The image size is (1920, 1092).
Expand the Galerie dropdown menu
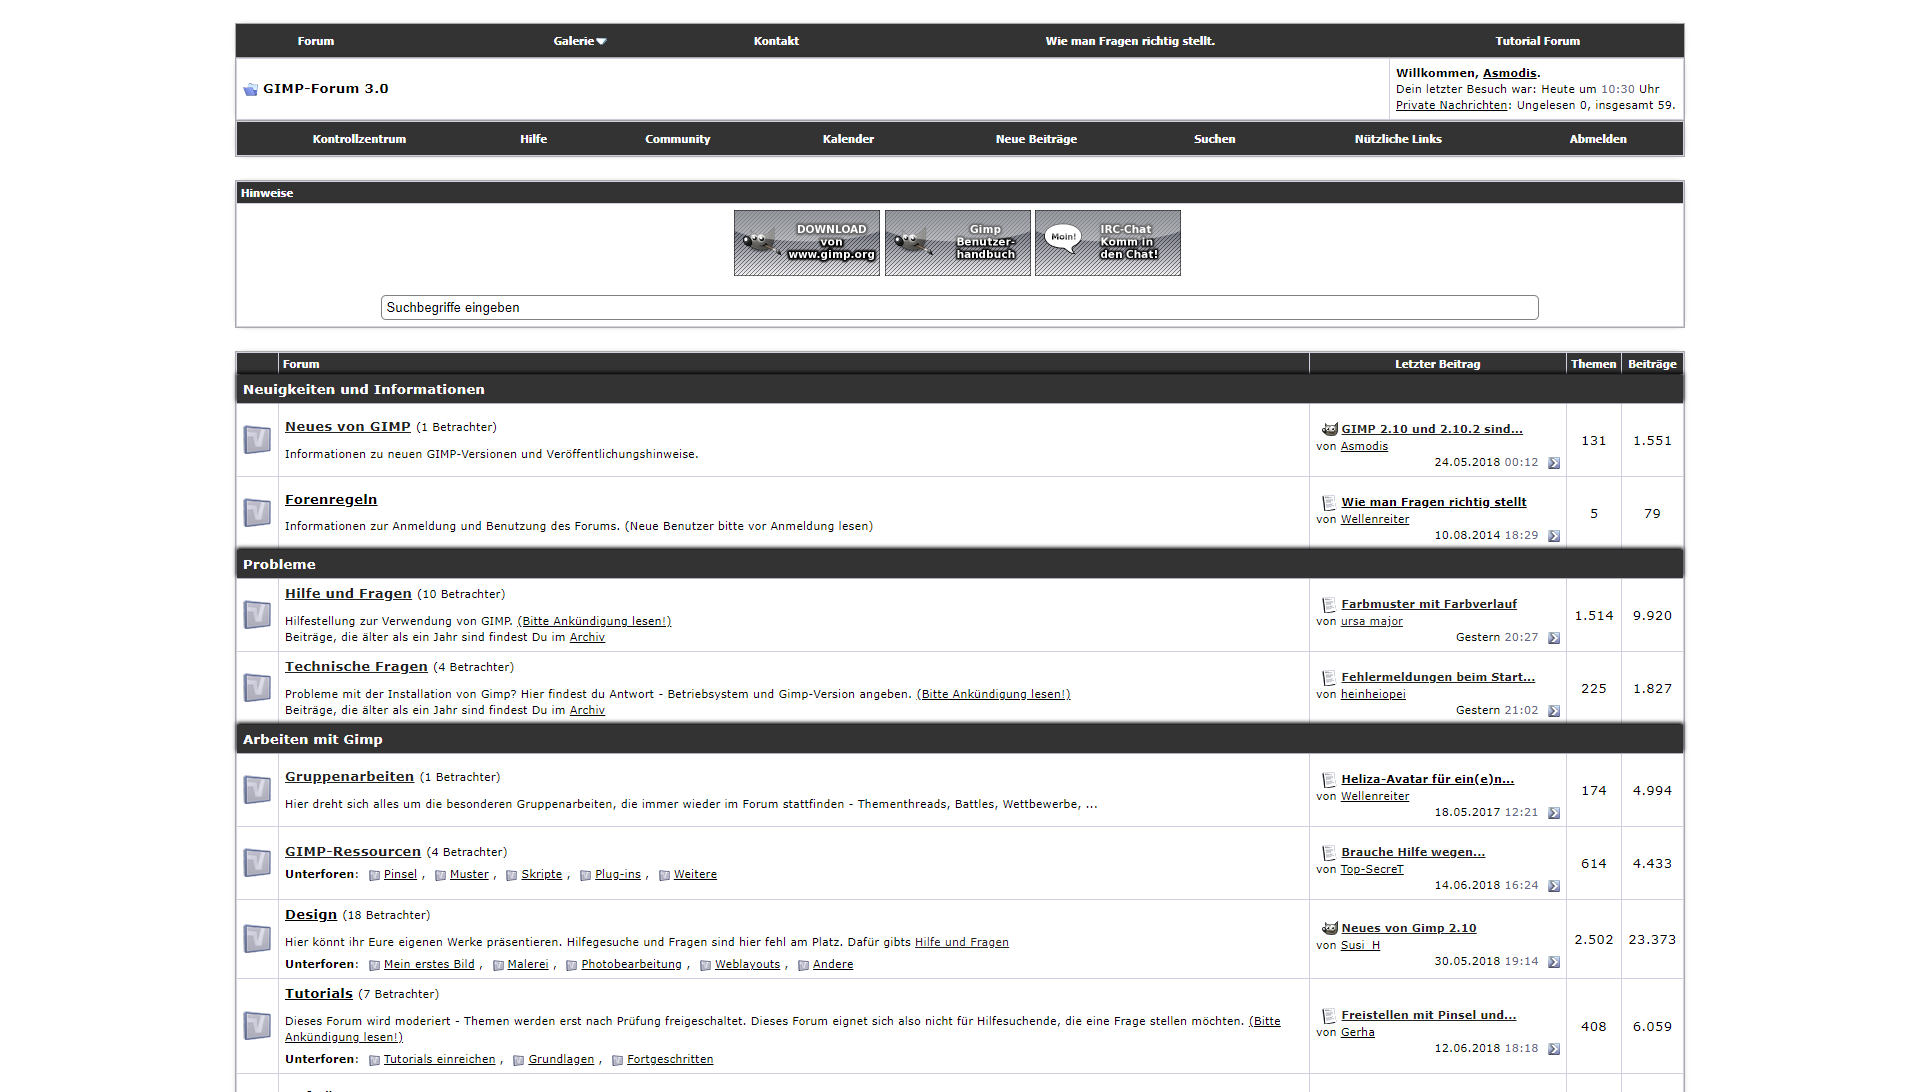[580, 41]
